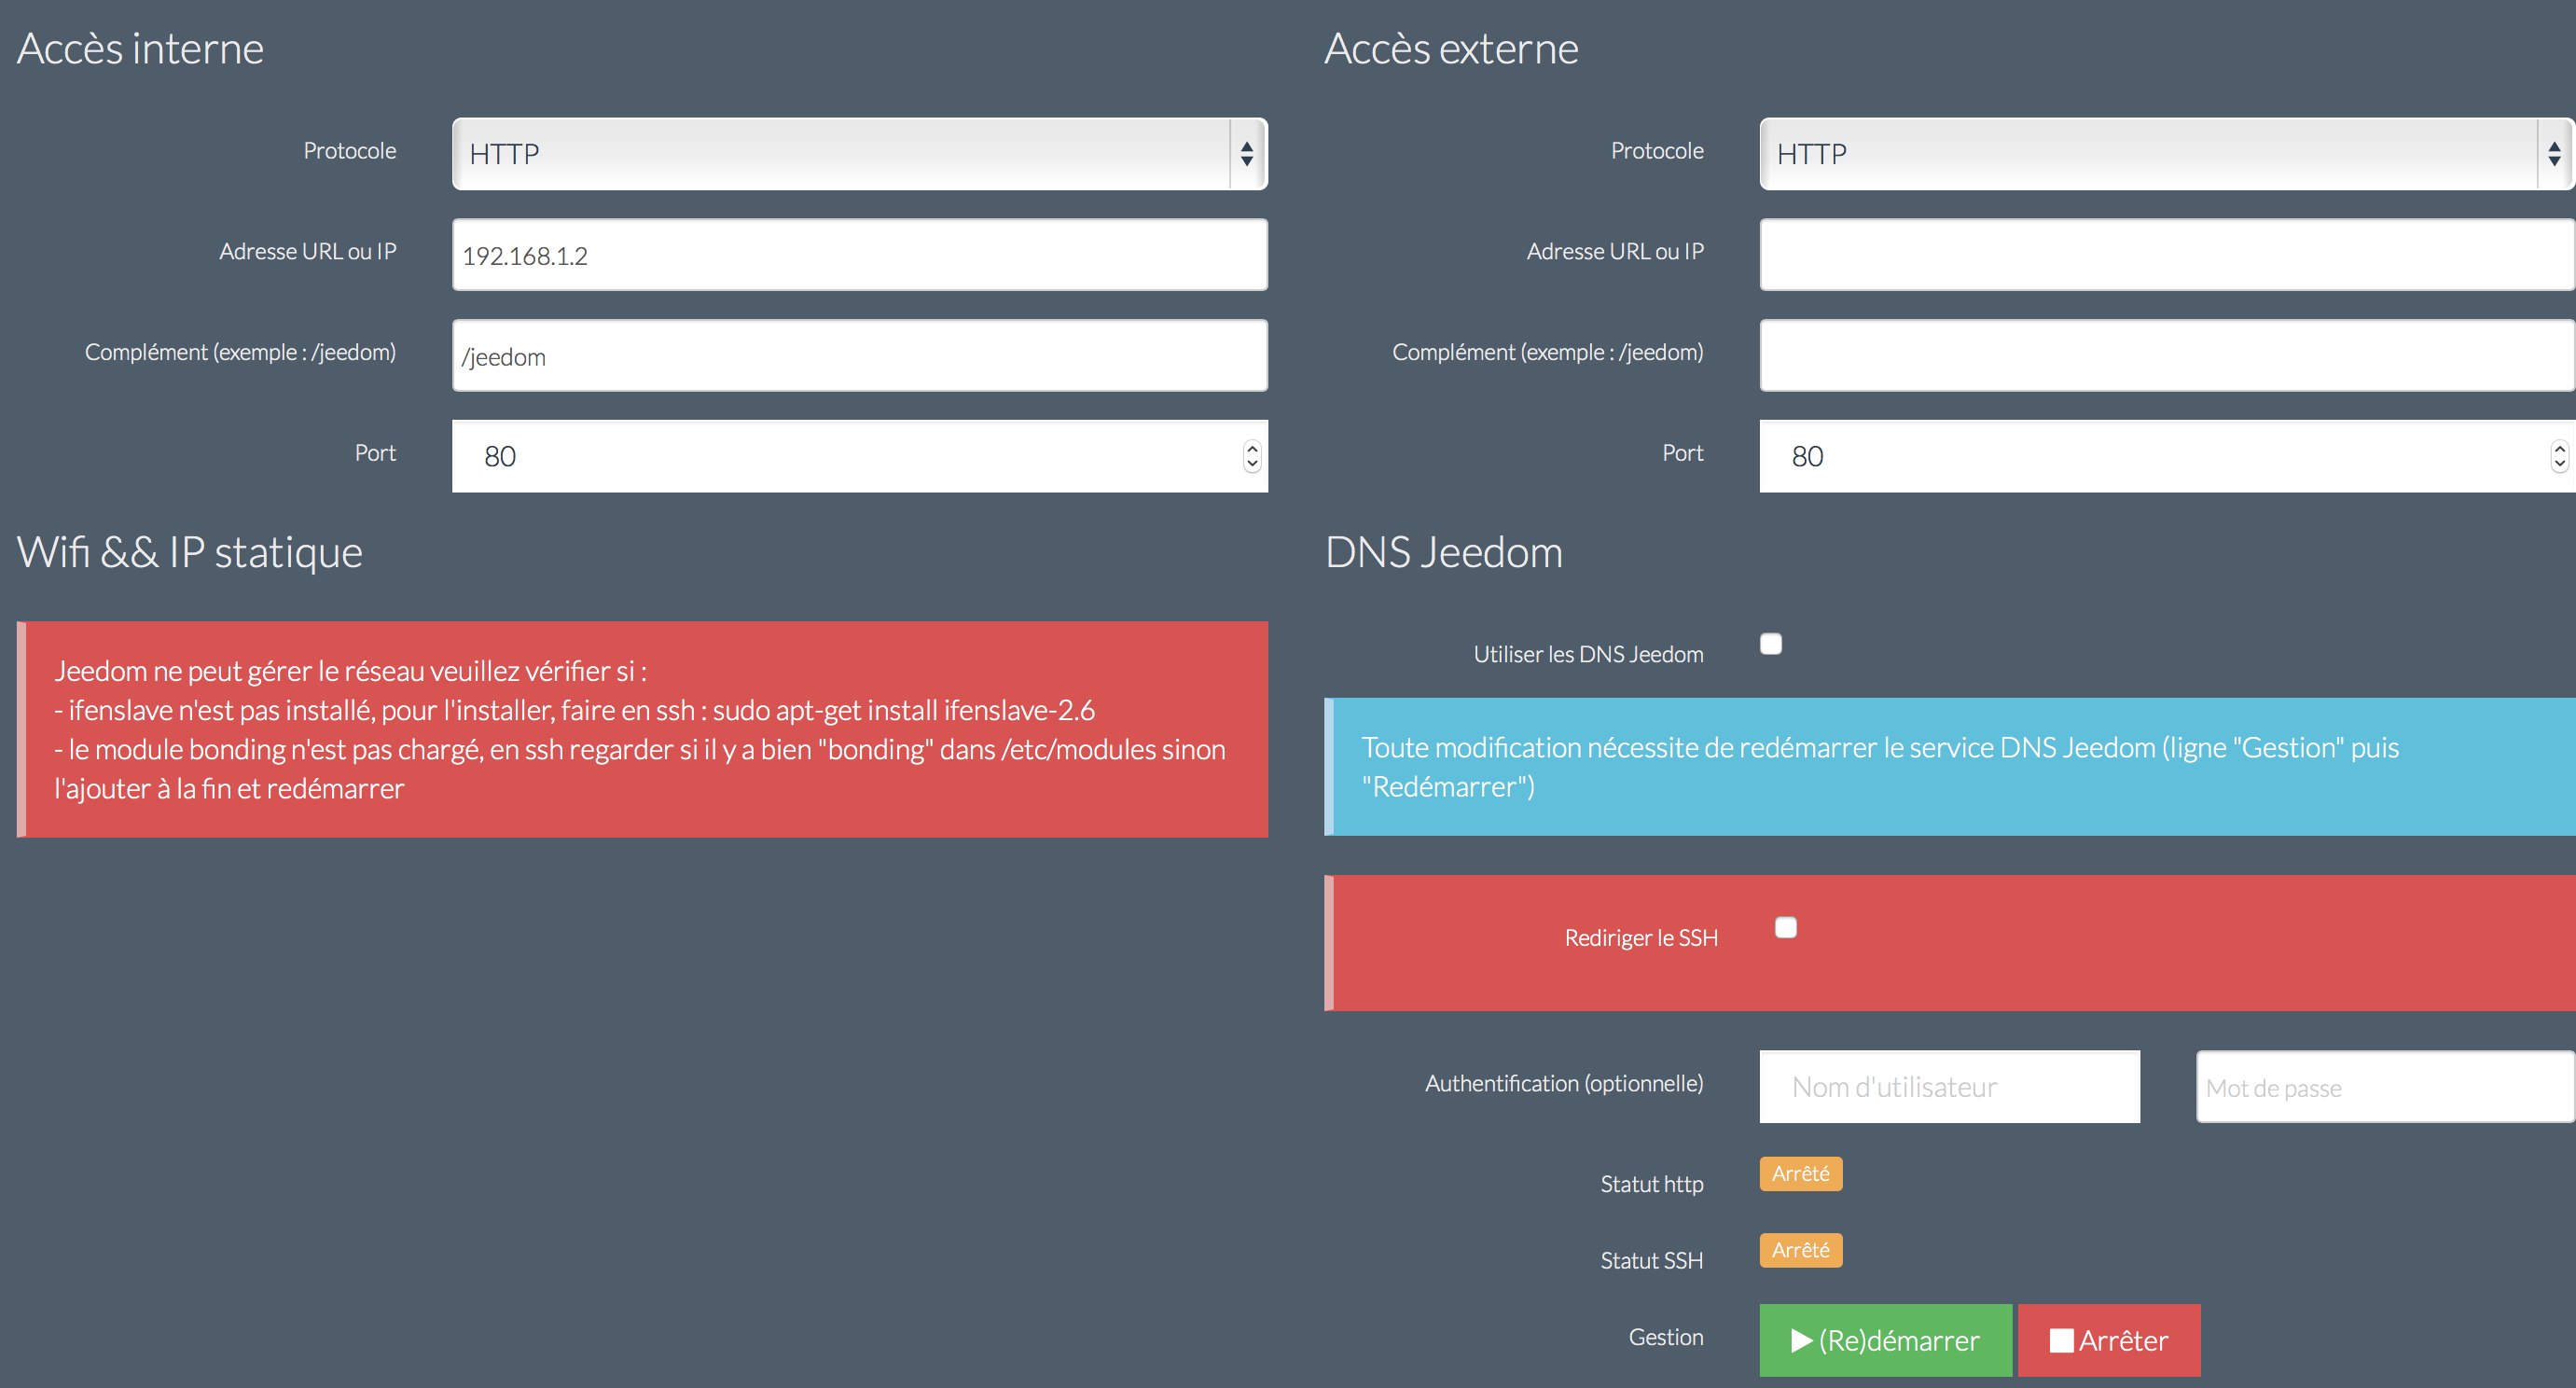The width and height of the screenshot is (2576, 1388).
Task: Click the Arrêté badge next to Statut http
Action: tap(1801, 1174)
